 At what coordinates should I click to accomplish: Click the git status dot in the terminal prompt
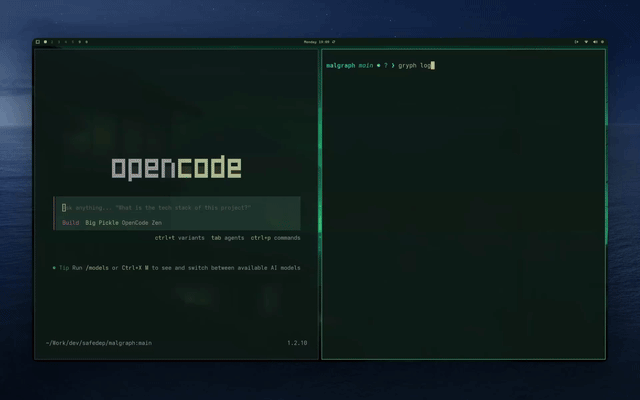379,65
